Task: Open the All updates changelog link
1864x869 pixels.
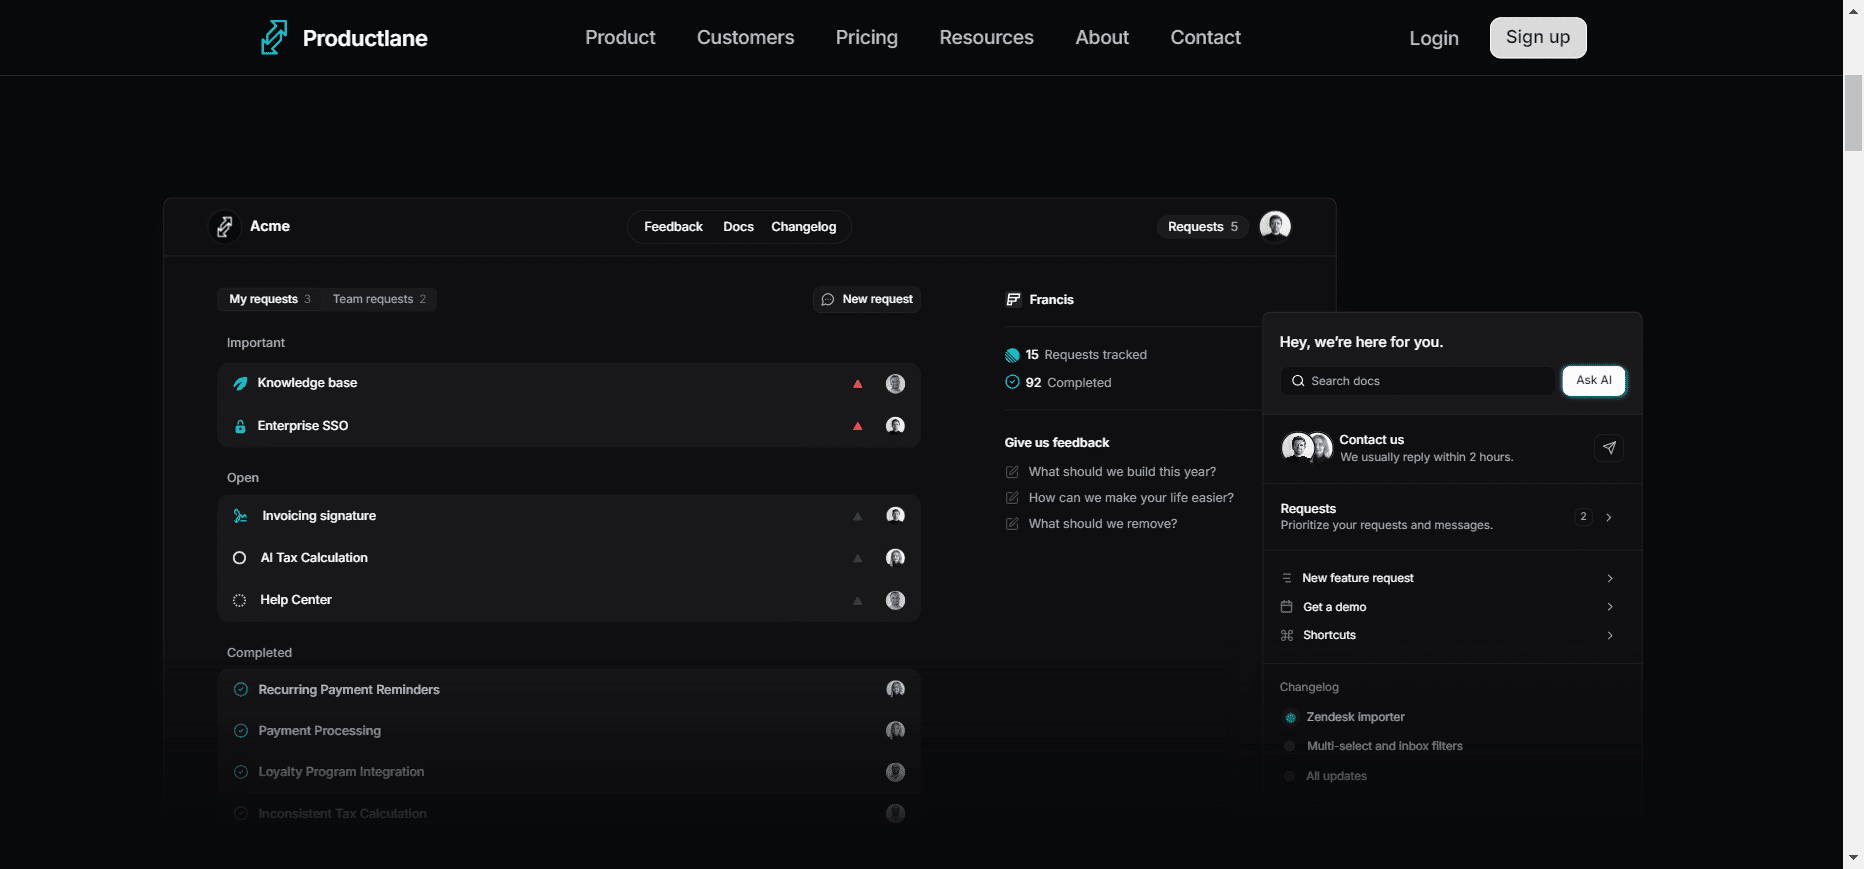Action: point(1336,776)
